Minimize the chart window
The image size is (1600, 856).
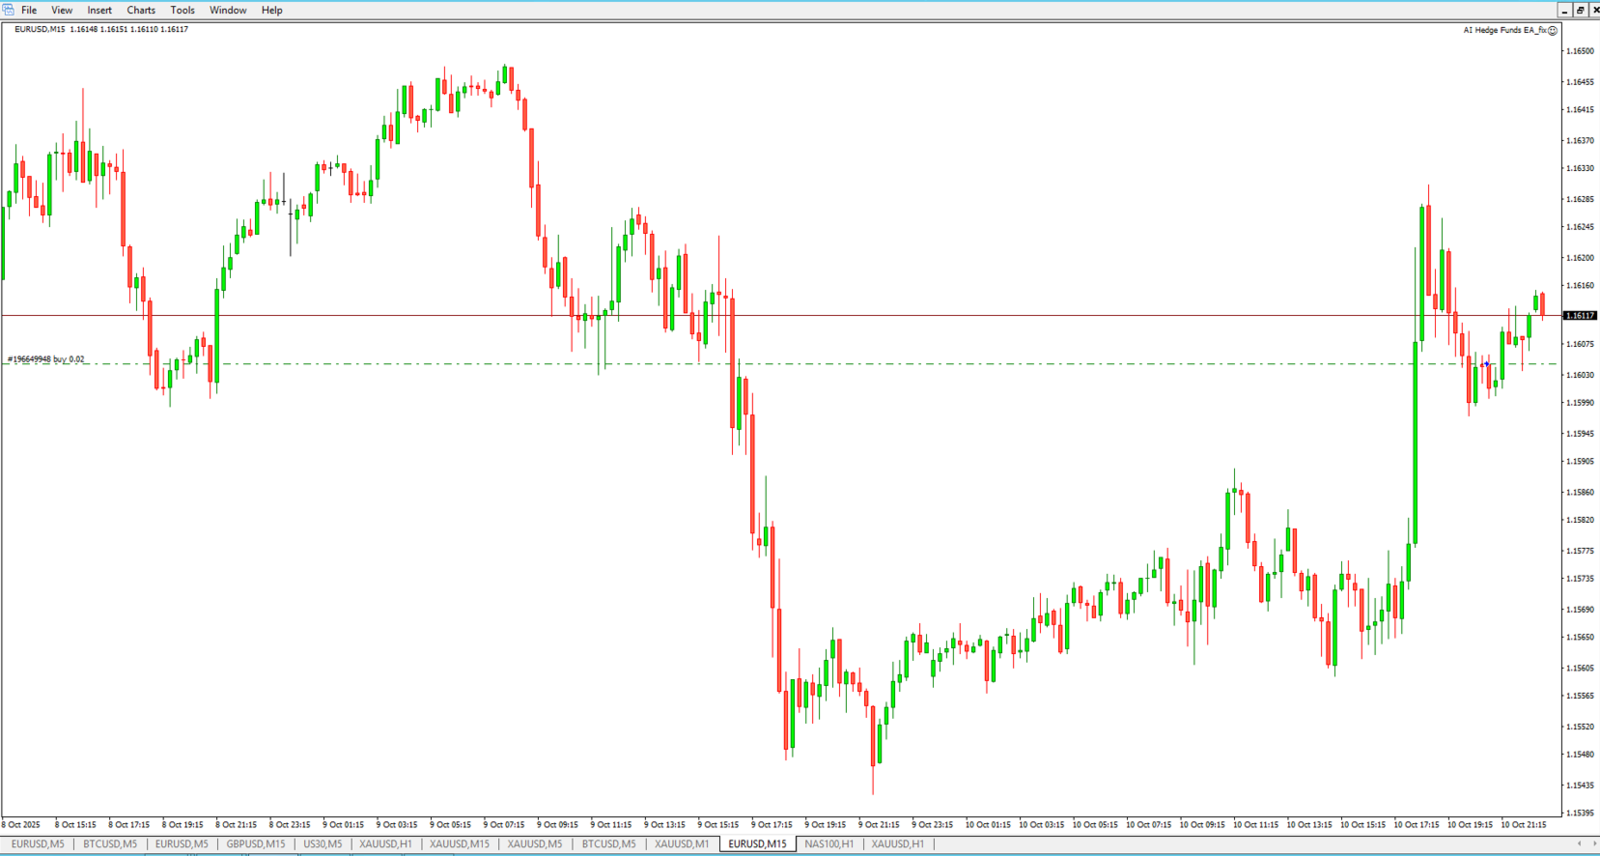coord(1564,10)
